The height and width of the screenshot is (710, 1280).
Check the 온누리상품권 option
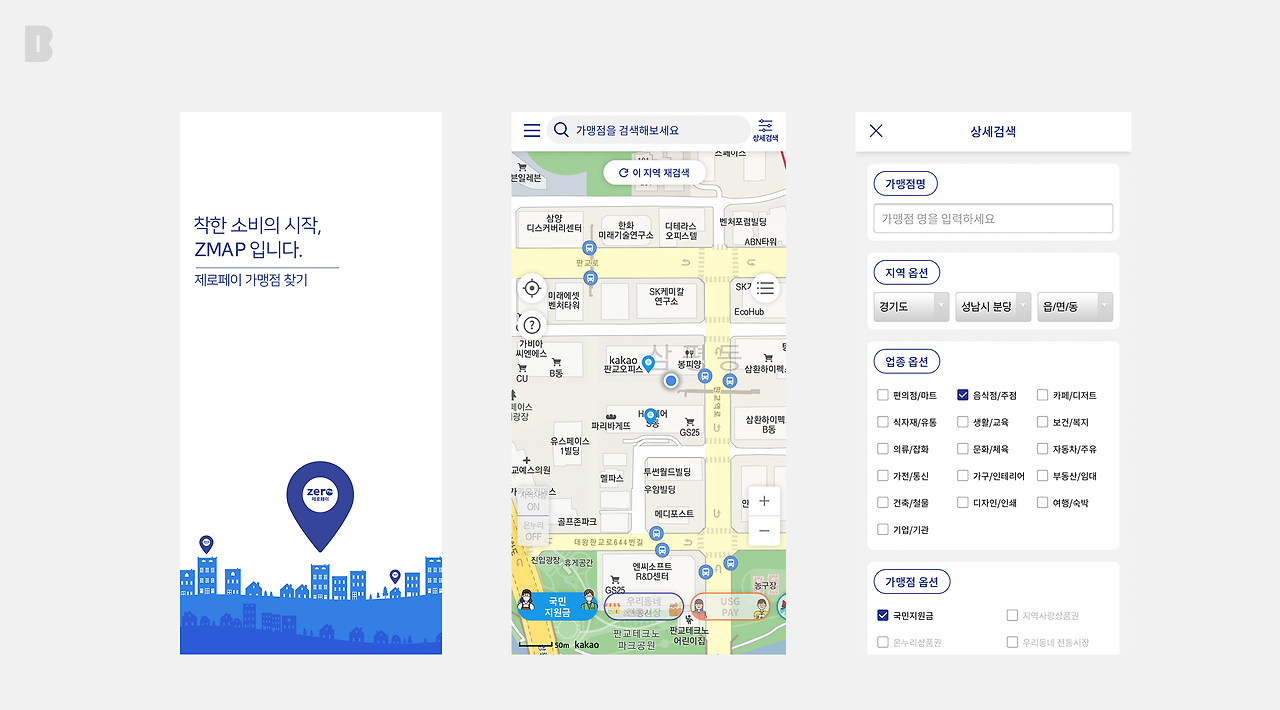click(883, 642)
